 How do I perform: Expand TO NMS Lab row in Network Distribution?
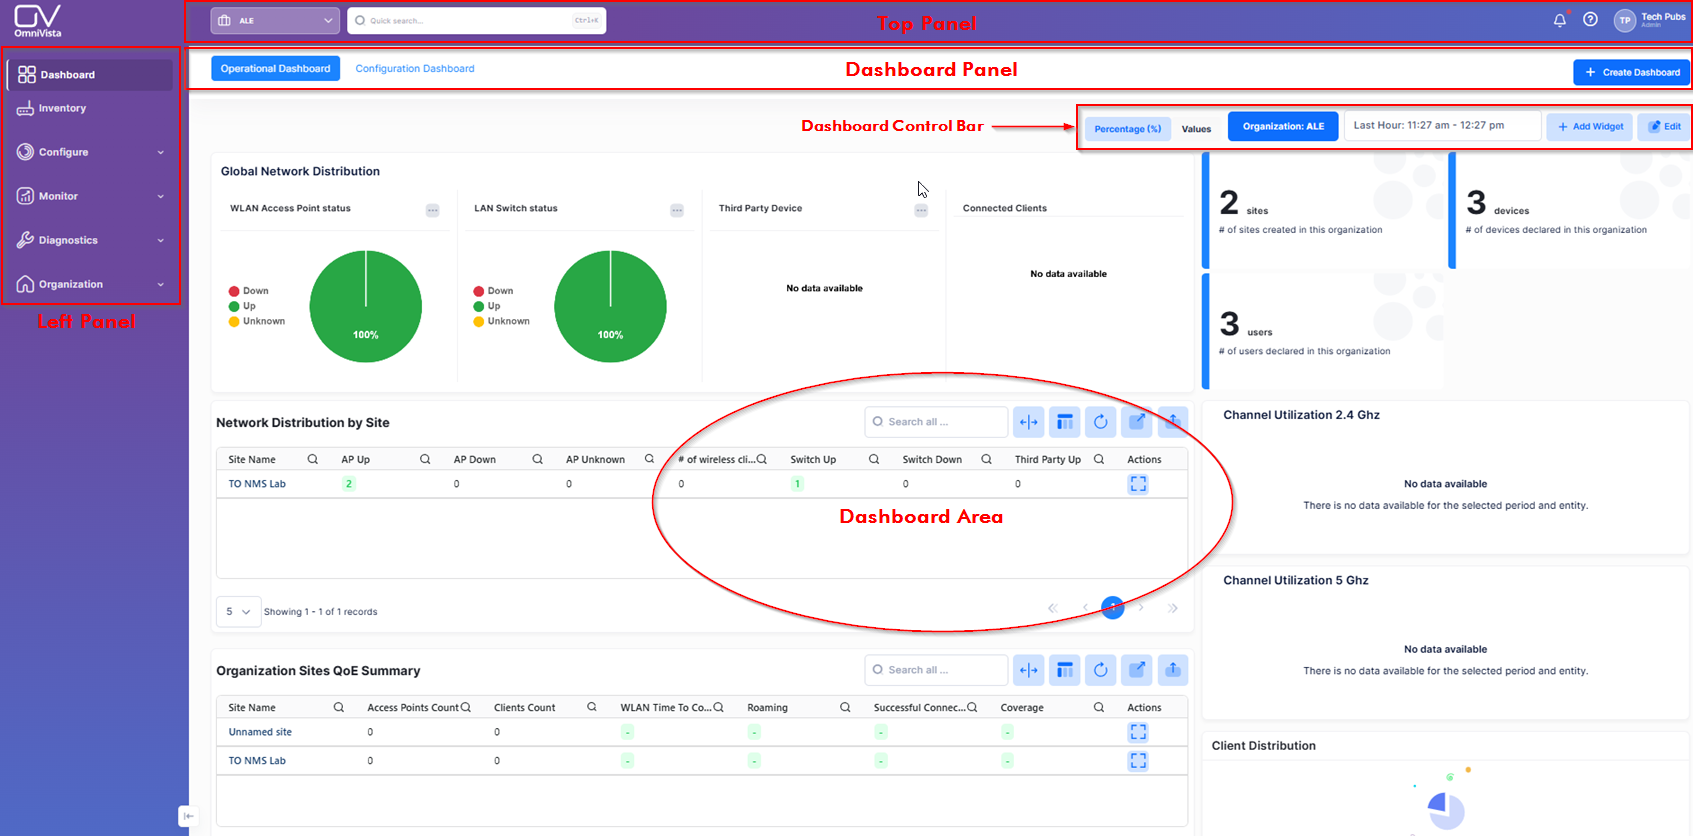[x=1138, y=484]
